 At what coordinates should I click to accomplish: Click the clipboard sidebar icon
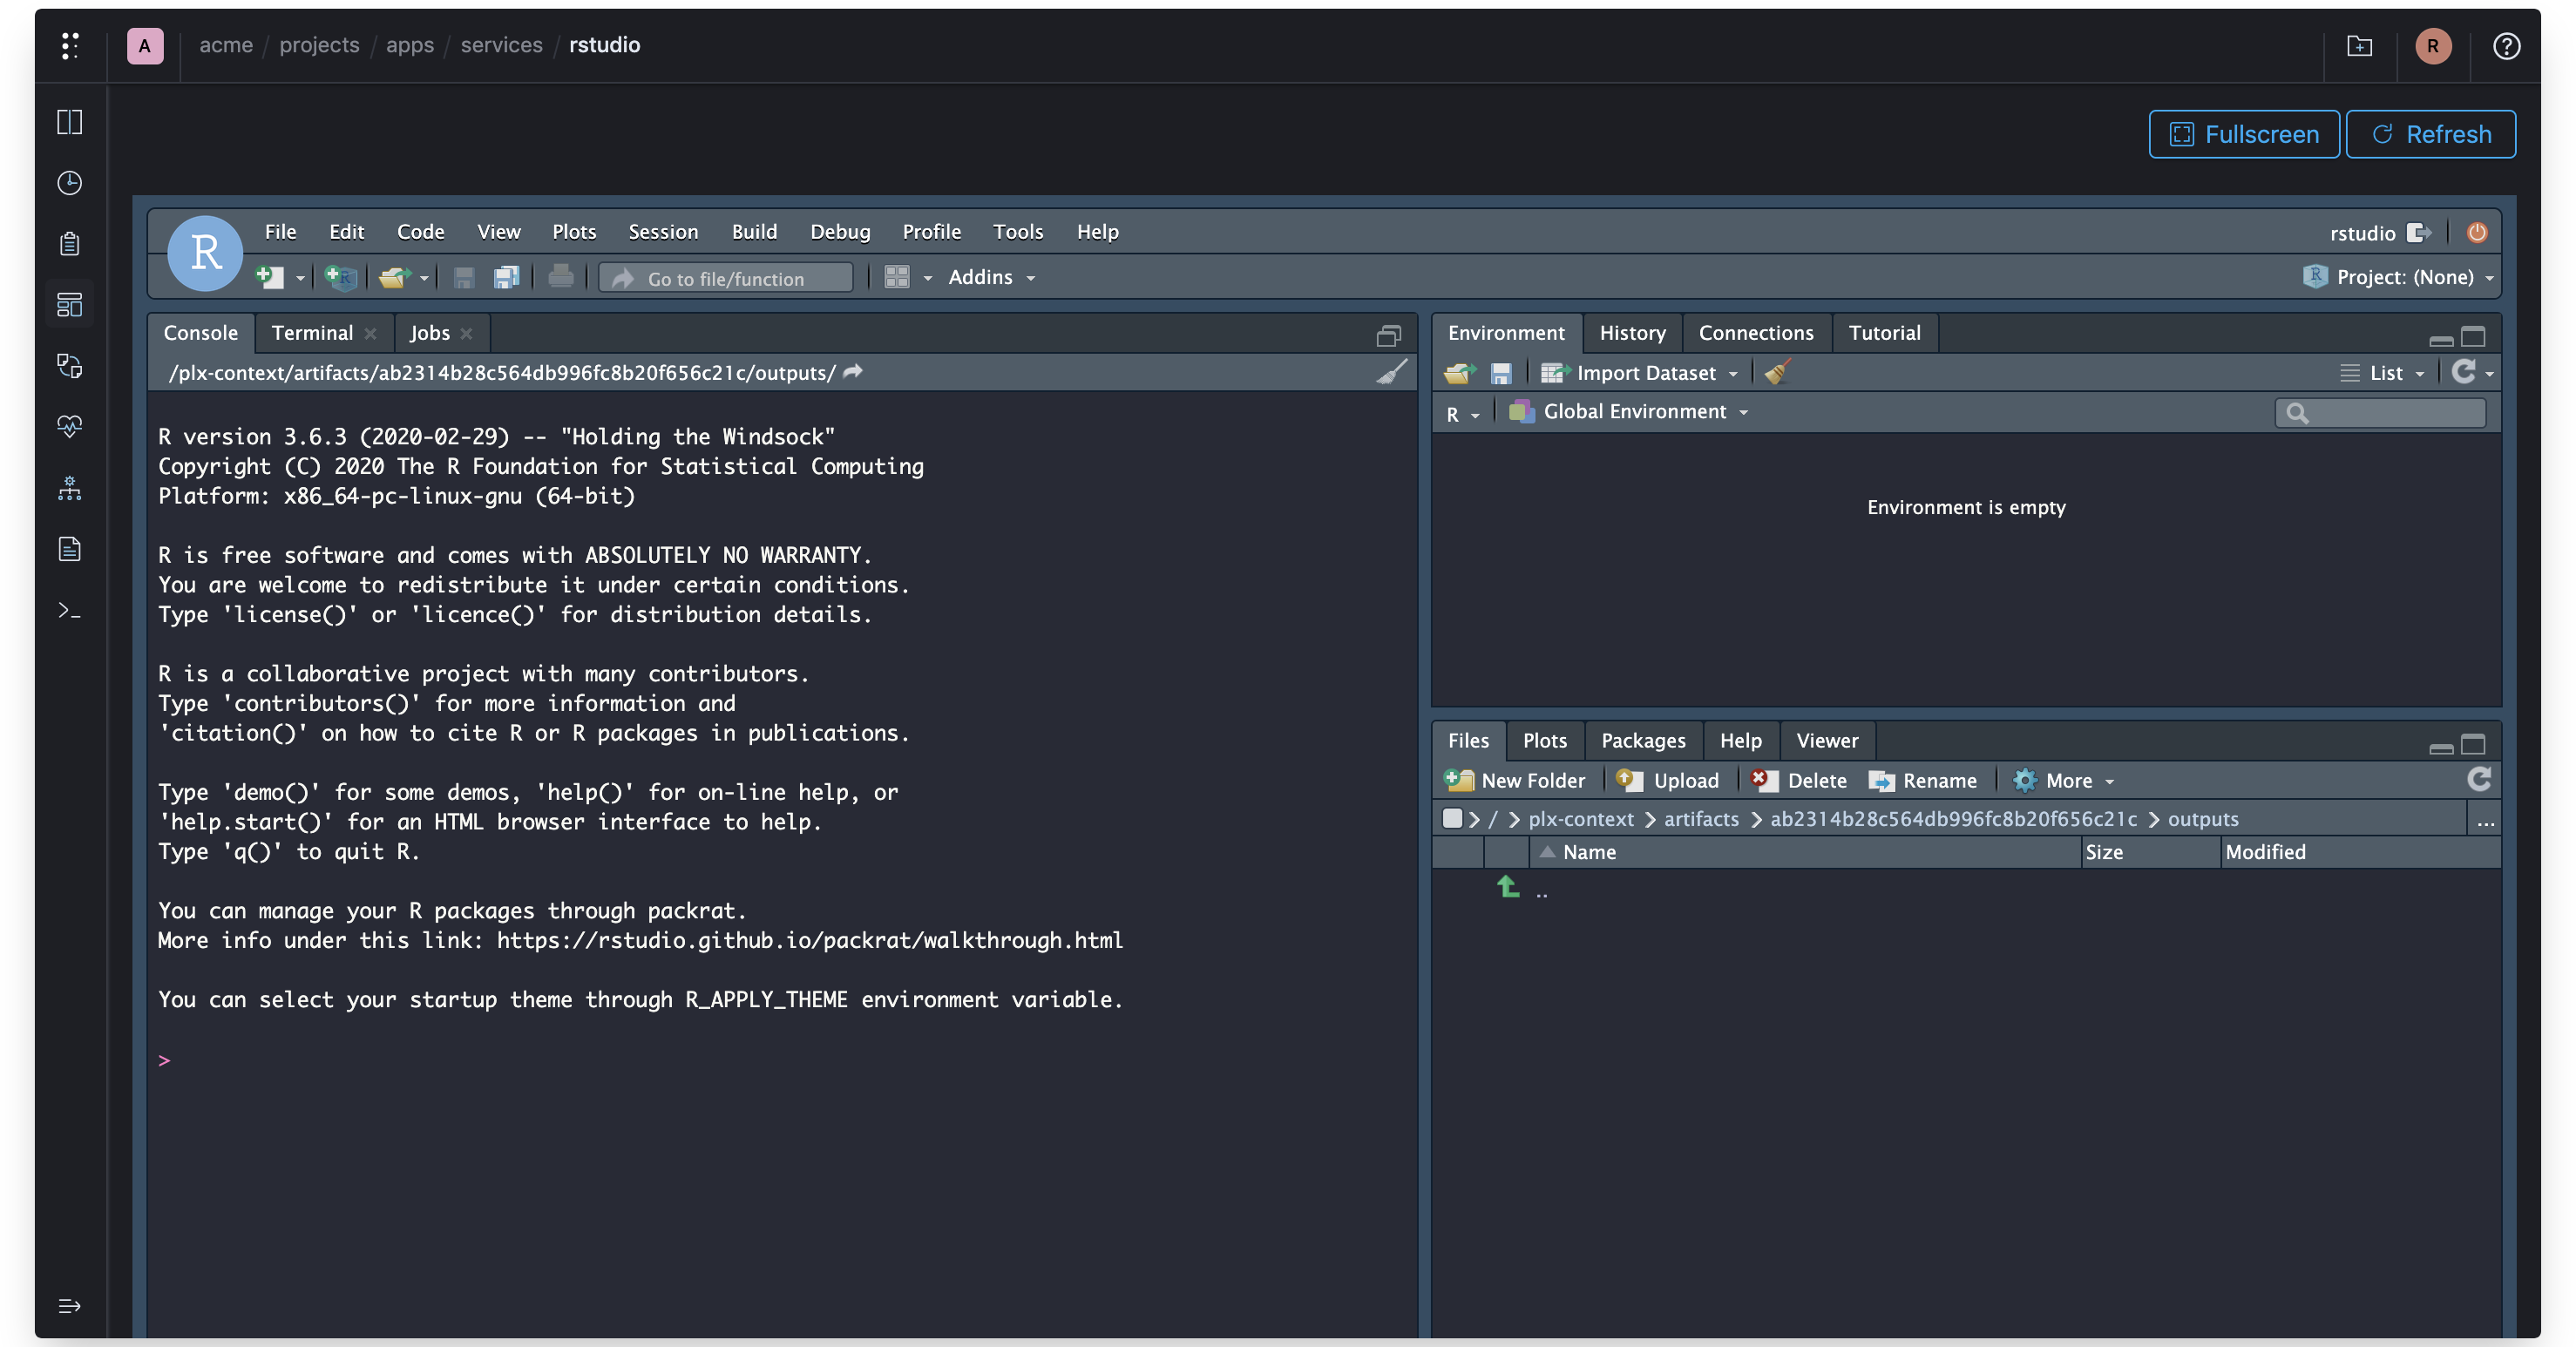coord(69,244)
